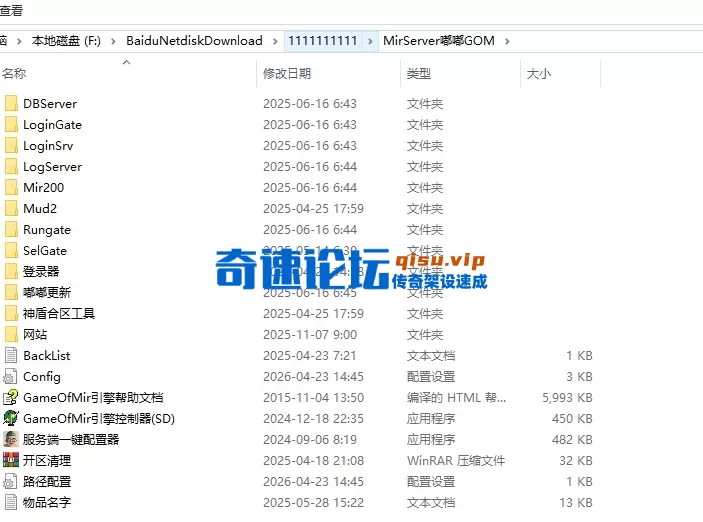Select the LoginGate folder icon
Screen dimensions: 703x522
pyautogui.click(x=11, y=125)
